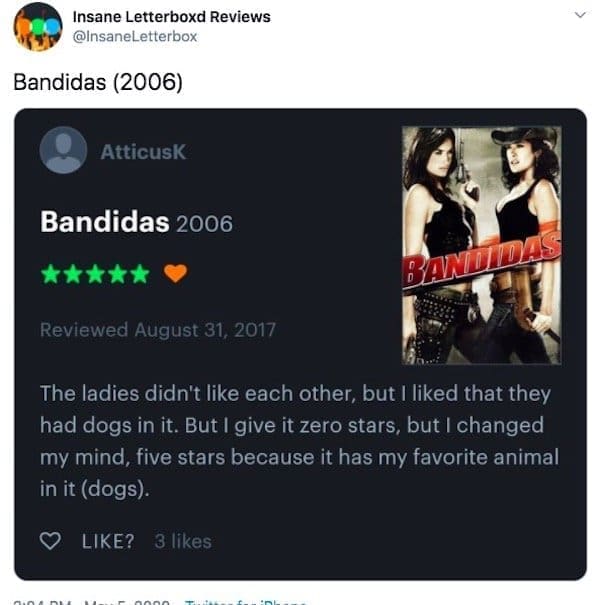This screenshot has height=605, width=600.
Task: Click the green five-star rating
Action: (95, 274)
